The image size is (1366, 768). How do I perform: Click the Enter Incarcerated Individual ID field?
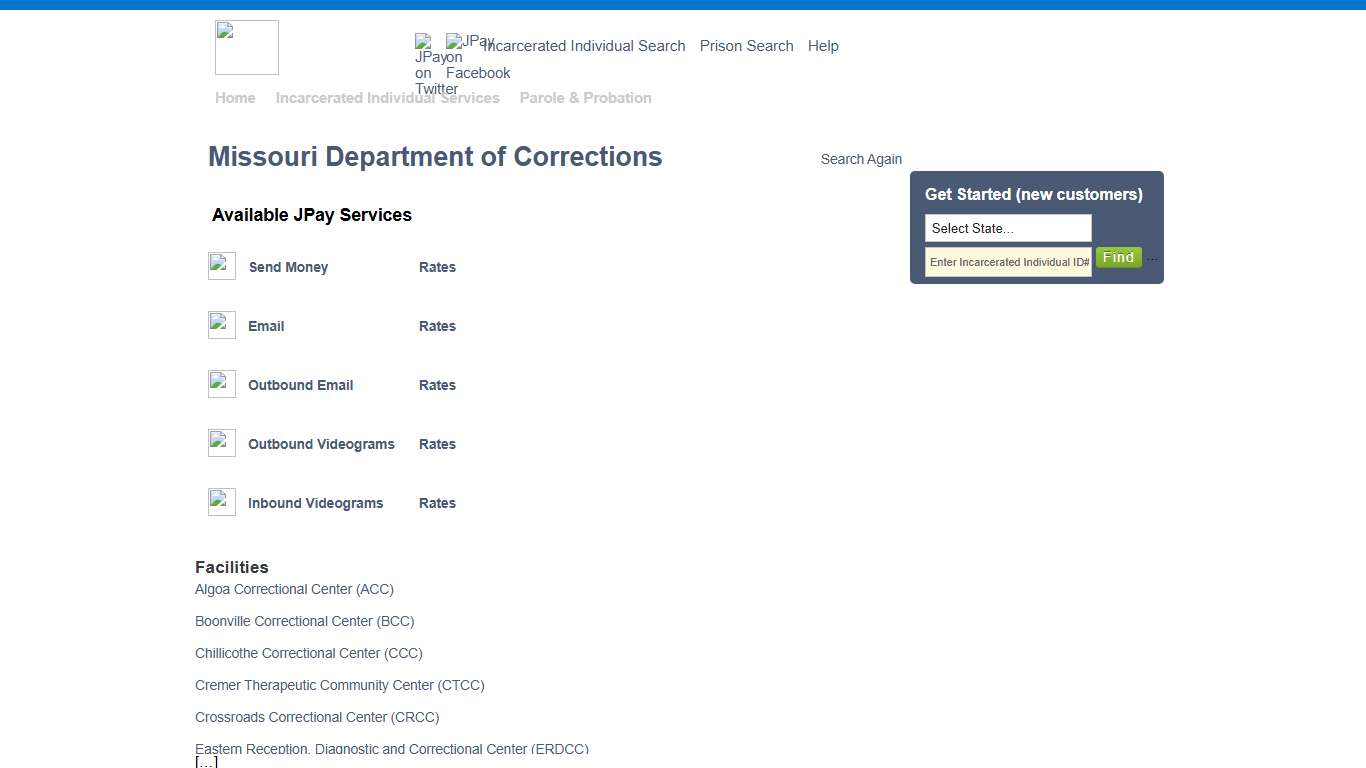pyautogui.click(x=1007, y=261)
